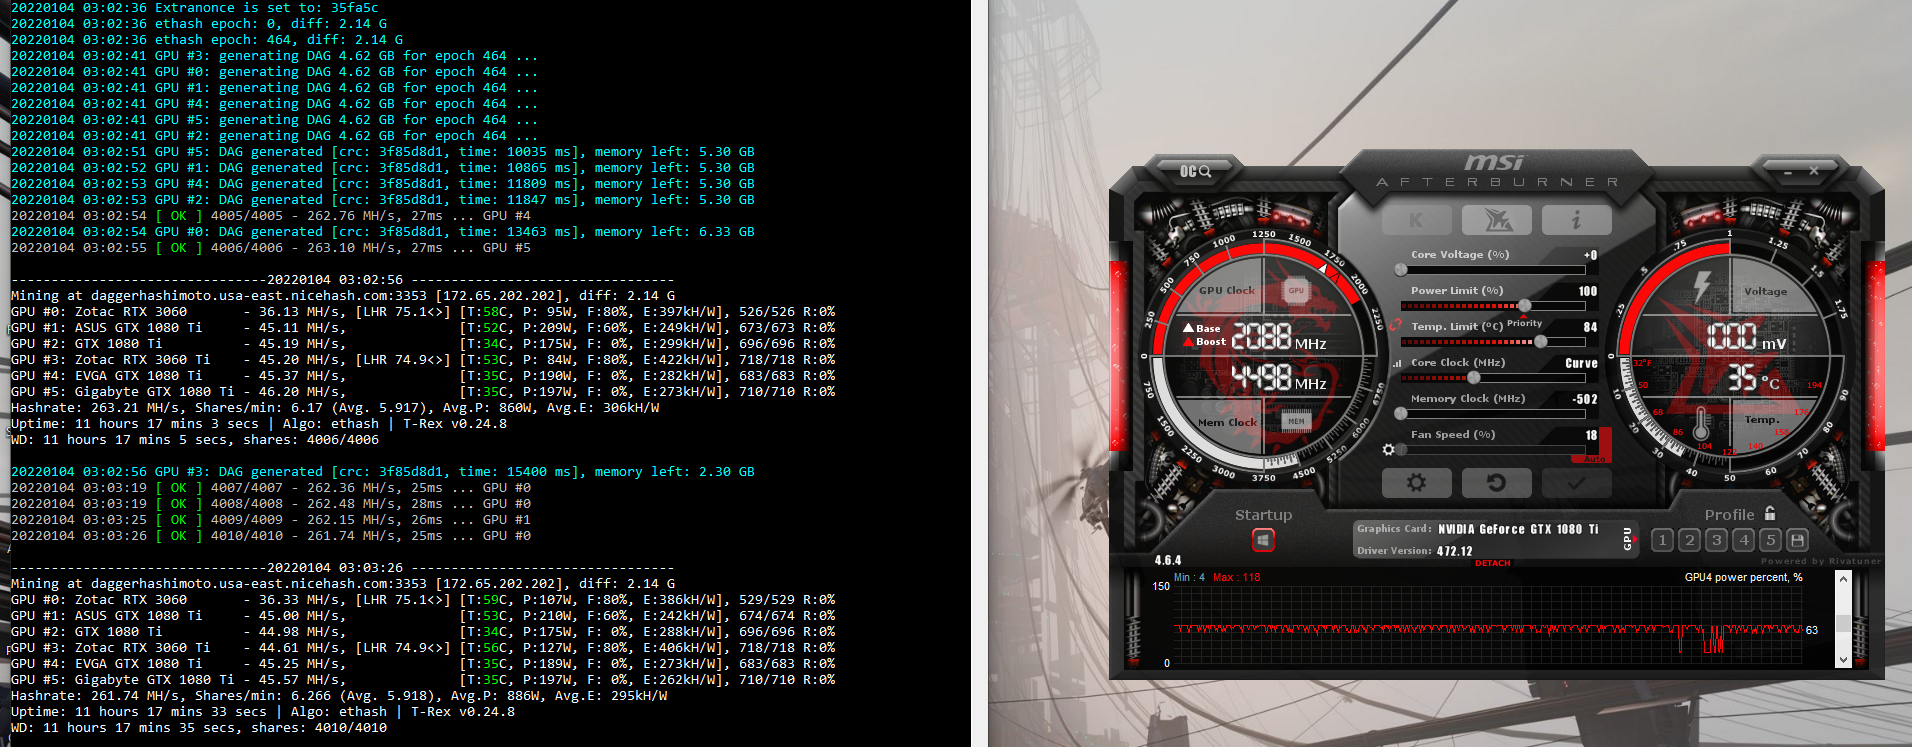Click the 1000 mV voltage readout

1745,335
